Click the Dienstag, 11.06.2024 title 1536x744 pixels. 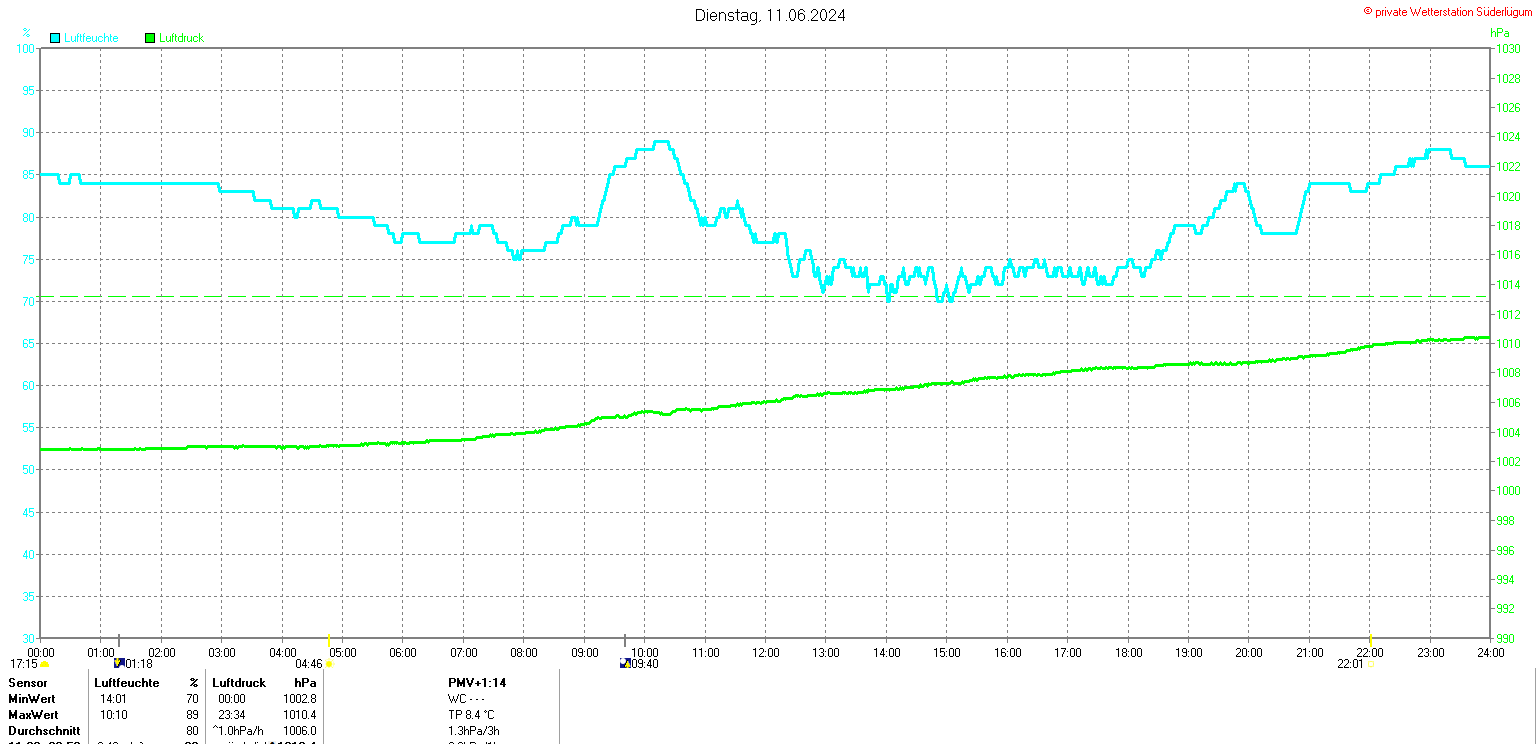point(770,15)
